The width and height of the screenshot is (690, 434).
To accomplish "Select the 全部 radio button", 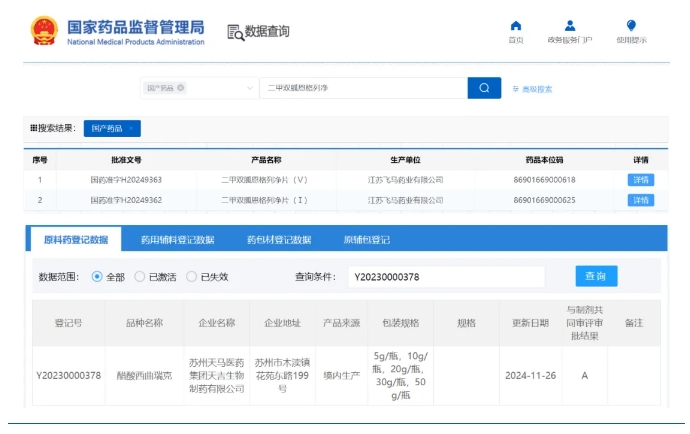I will coord(97,277).
